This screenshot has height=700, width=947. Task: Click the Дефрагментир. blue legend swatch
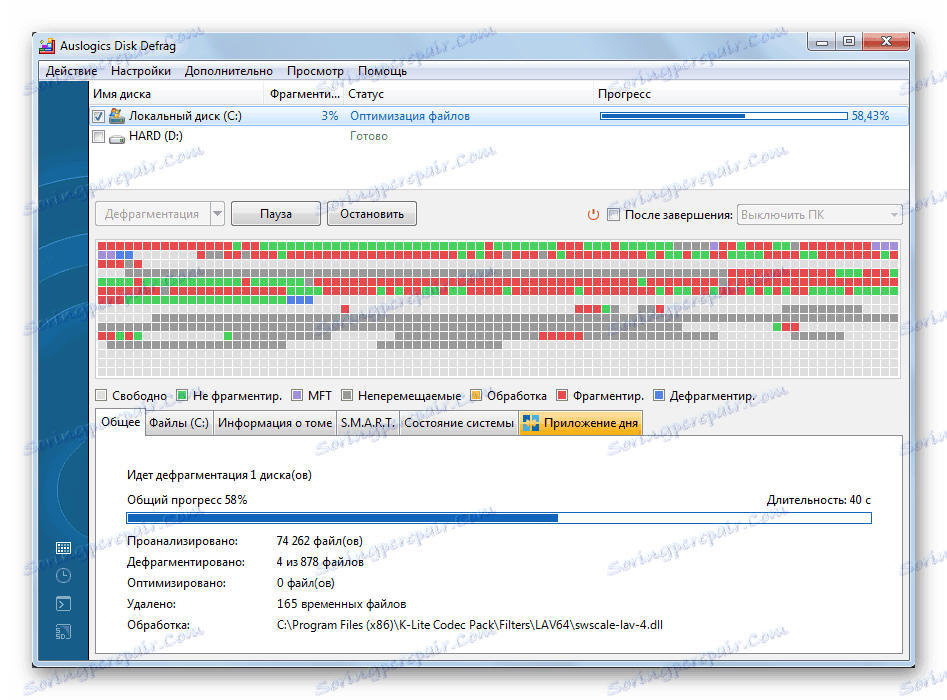(659, 396)
